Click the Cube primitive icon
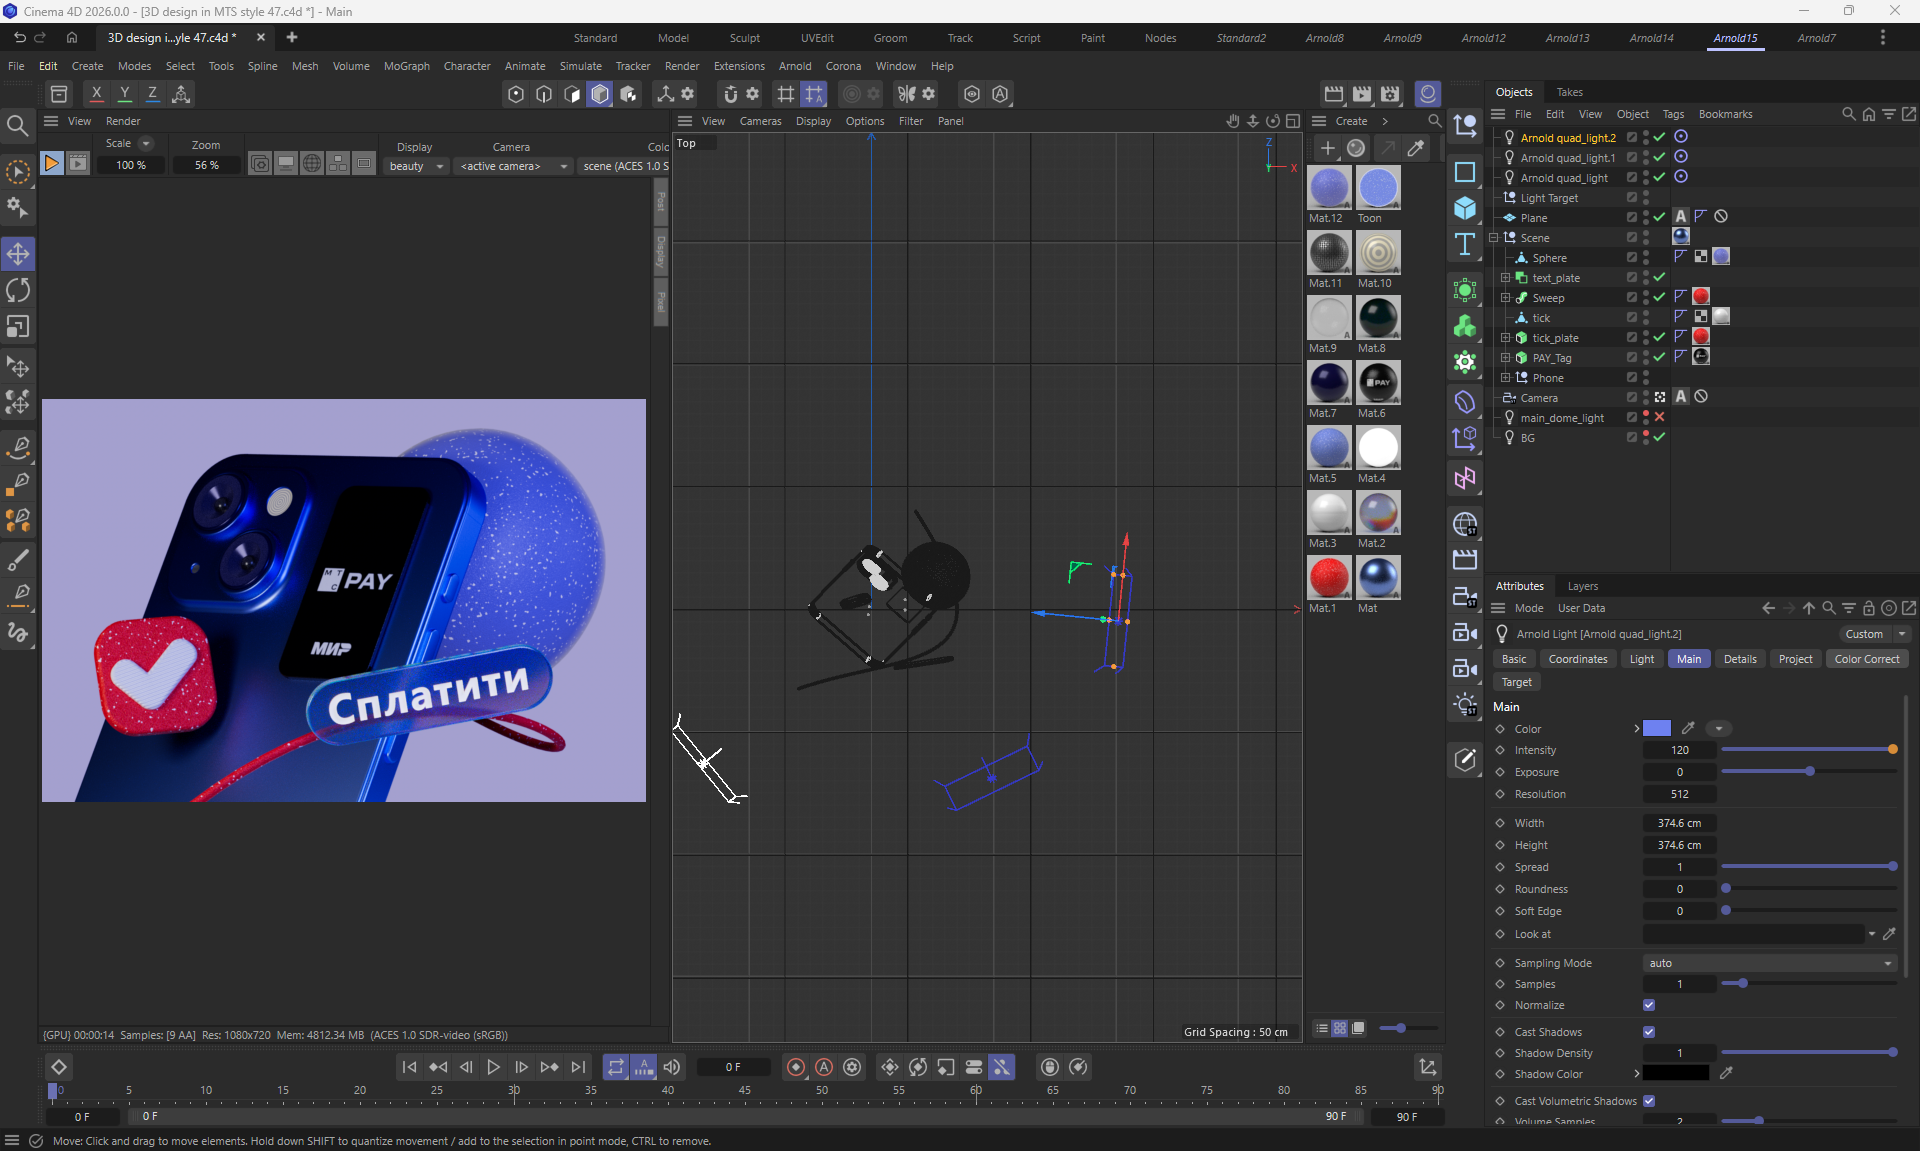This screenshot has width=1920, height=1151. pyautogui.click(x=1465, y=208)
